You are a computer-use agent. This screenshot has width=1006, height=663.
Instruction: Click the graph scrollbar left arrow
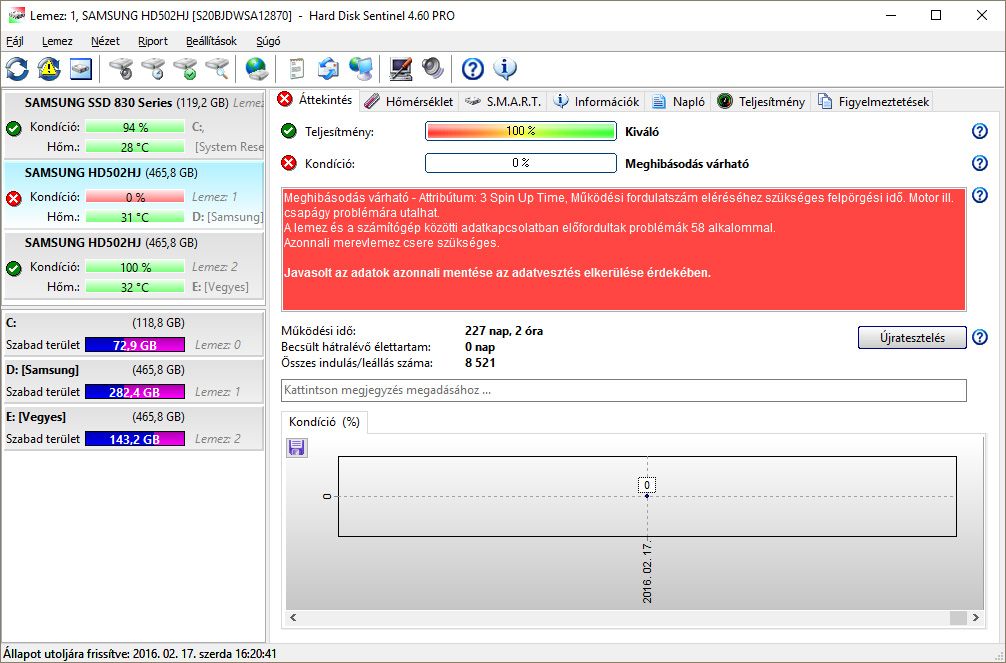293,617
